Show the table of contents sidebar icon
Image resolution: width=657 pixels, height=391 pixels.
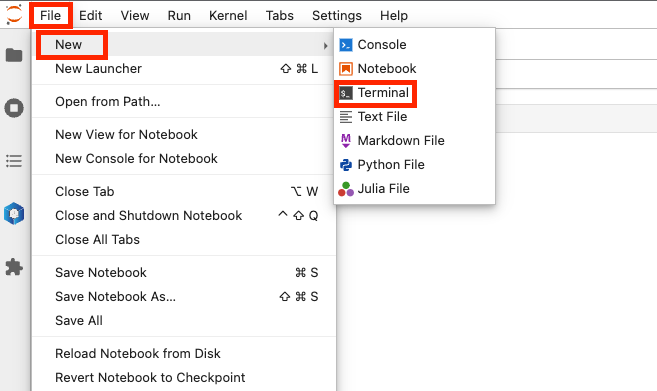click(14, 161)
